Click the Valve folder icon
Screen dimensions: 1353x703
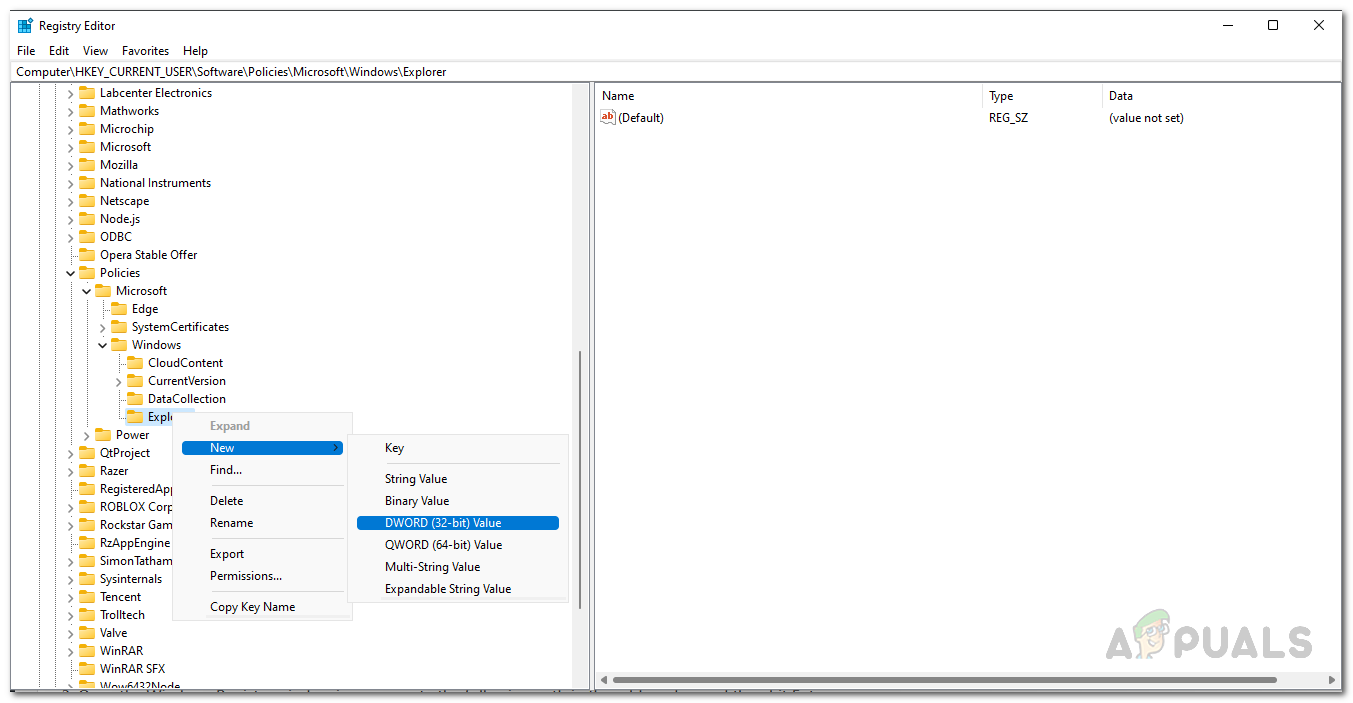87,633
